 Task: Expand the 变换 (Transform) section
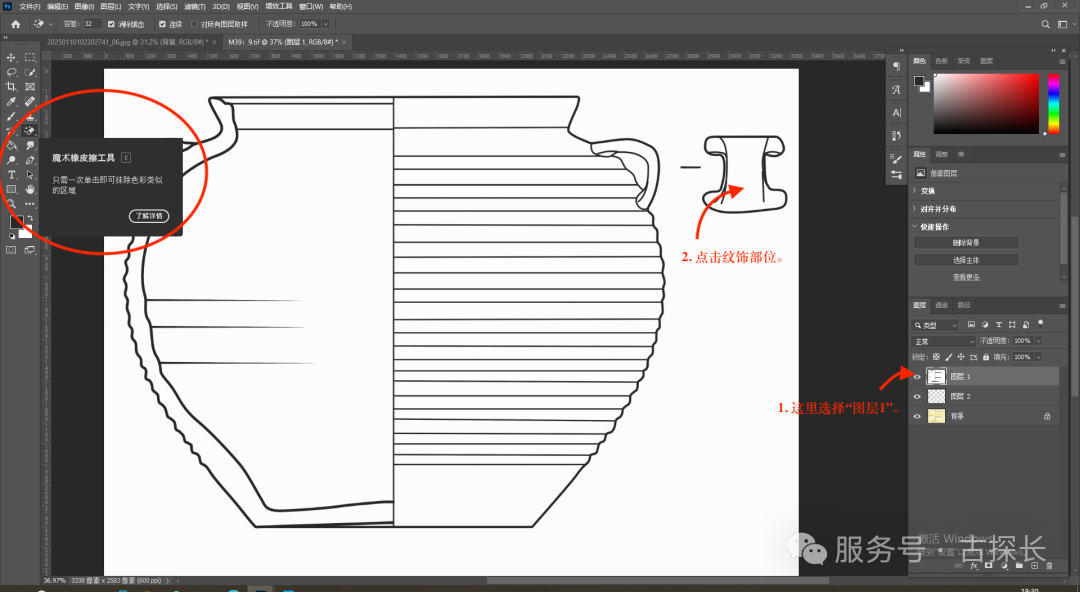(915, 191)
